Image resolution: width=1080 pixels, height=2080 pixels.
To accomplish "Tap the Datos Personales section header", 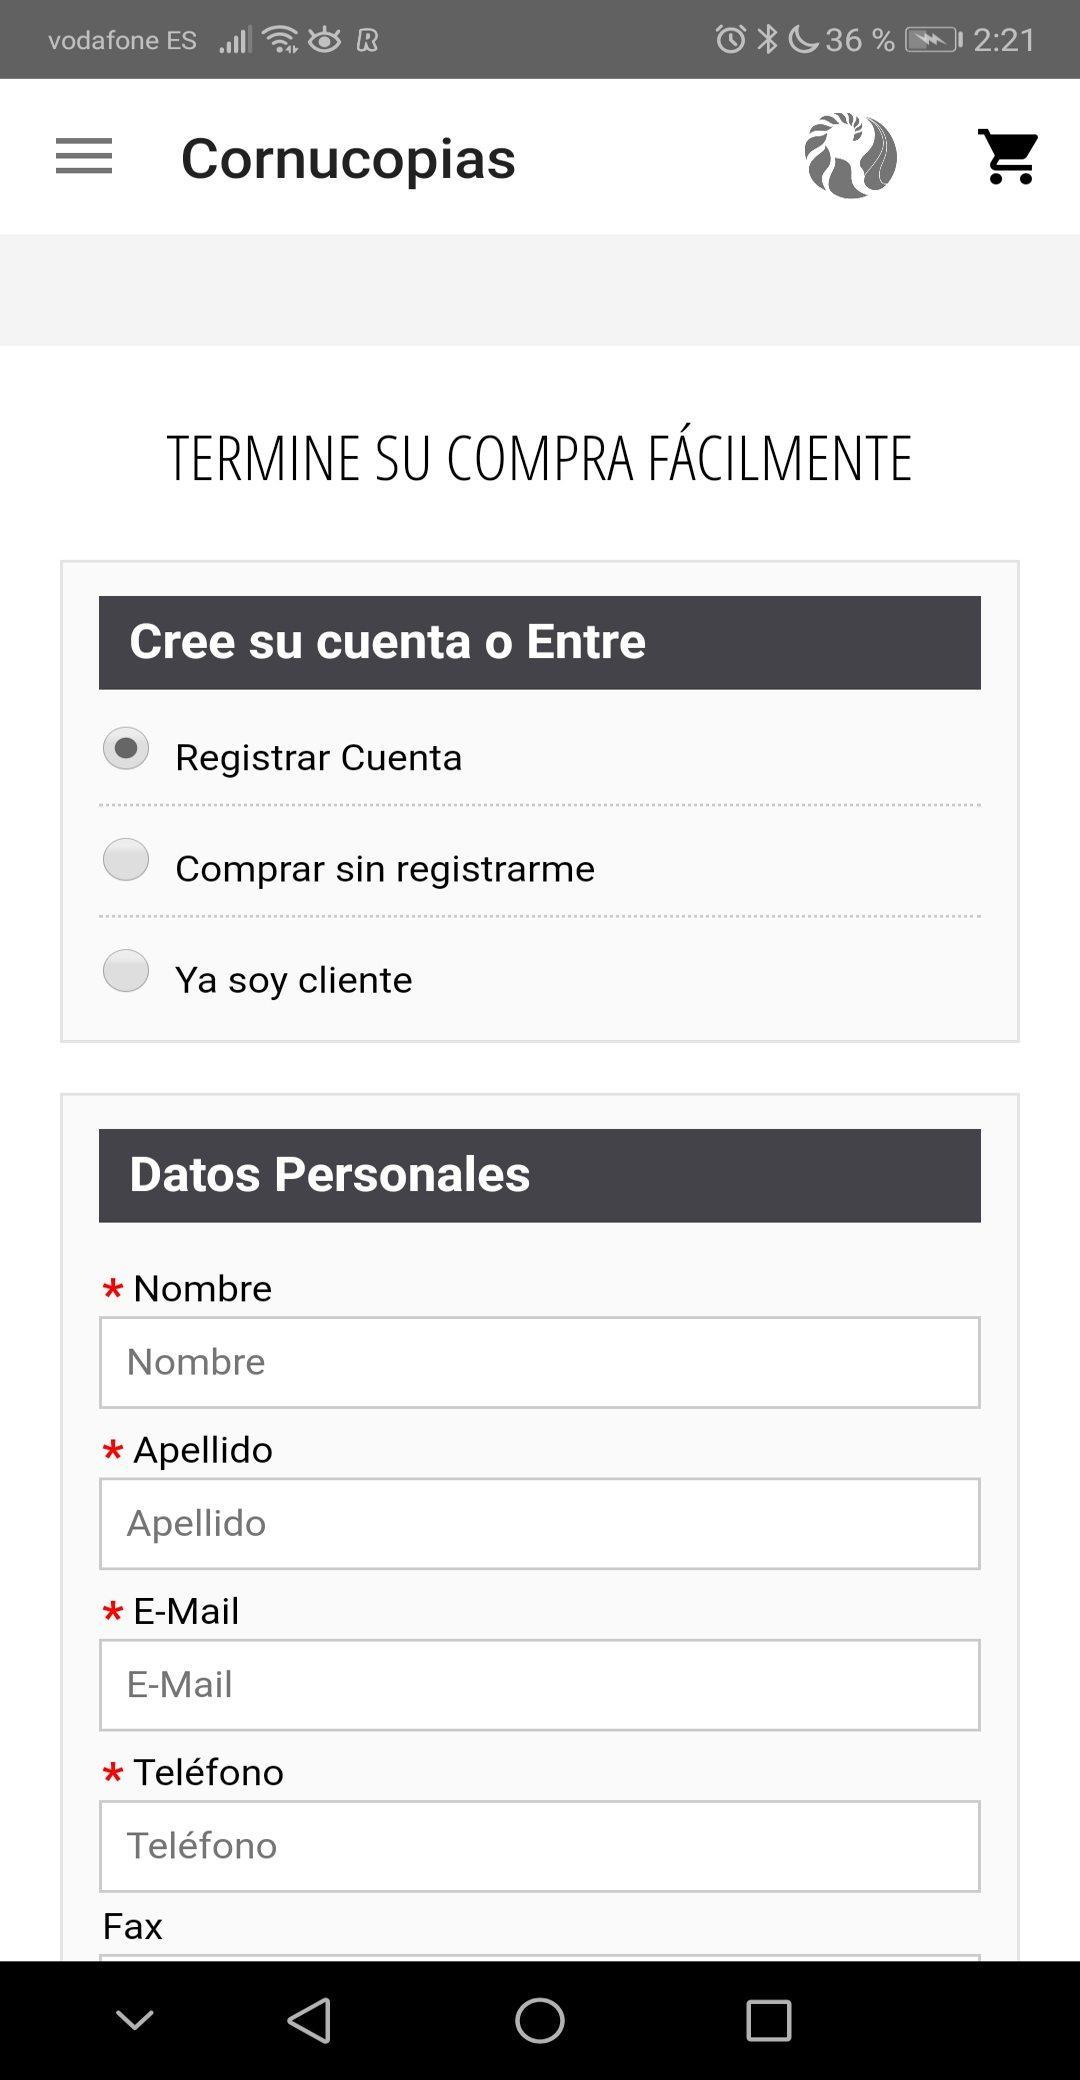I will pos(539,1175).
